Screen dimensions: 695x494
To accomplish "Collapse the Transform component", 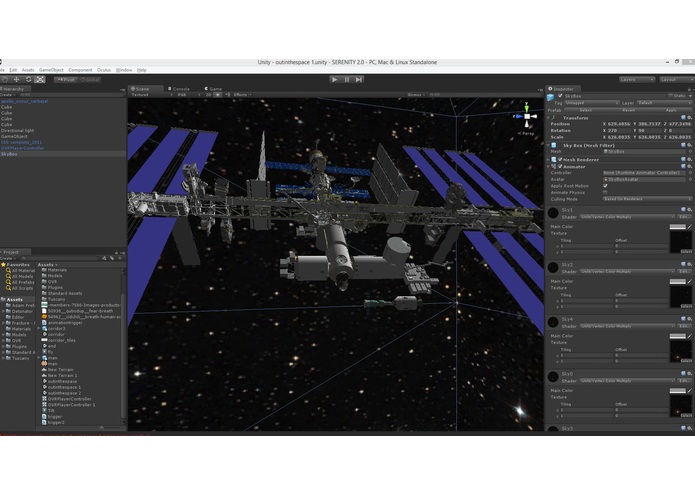I will (549, 118).
